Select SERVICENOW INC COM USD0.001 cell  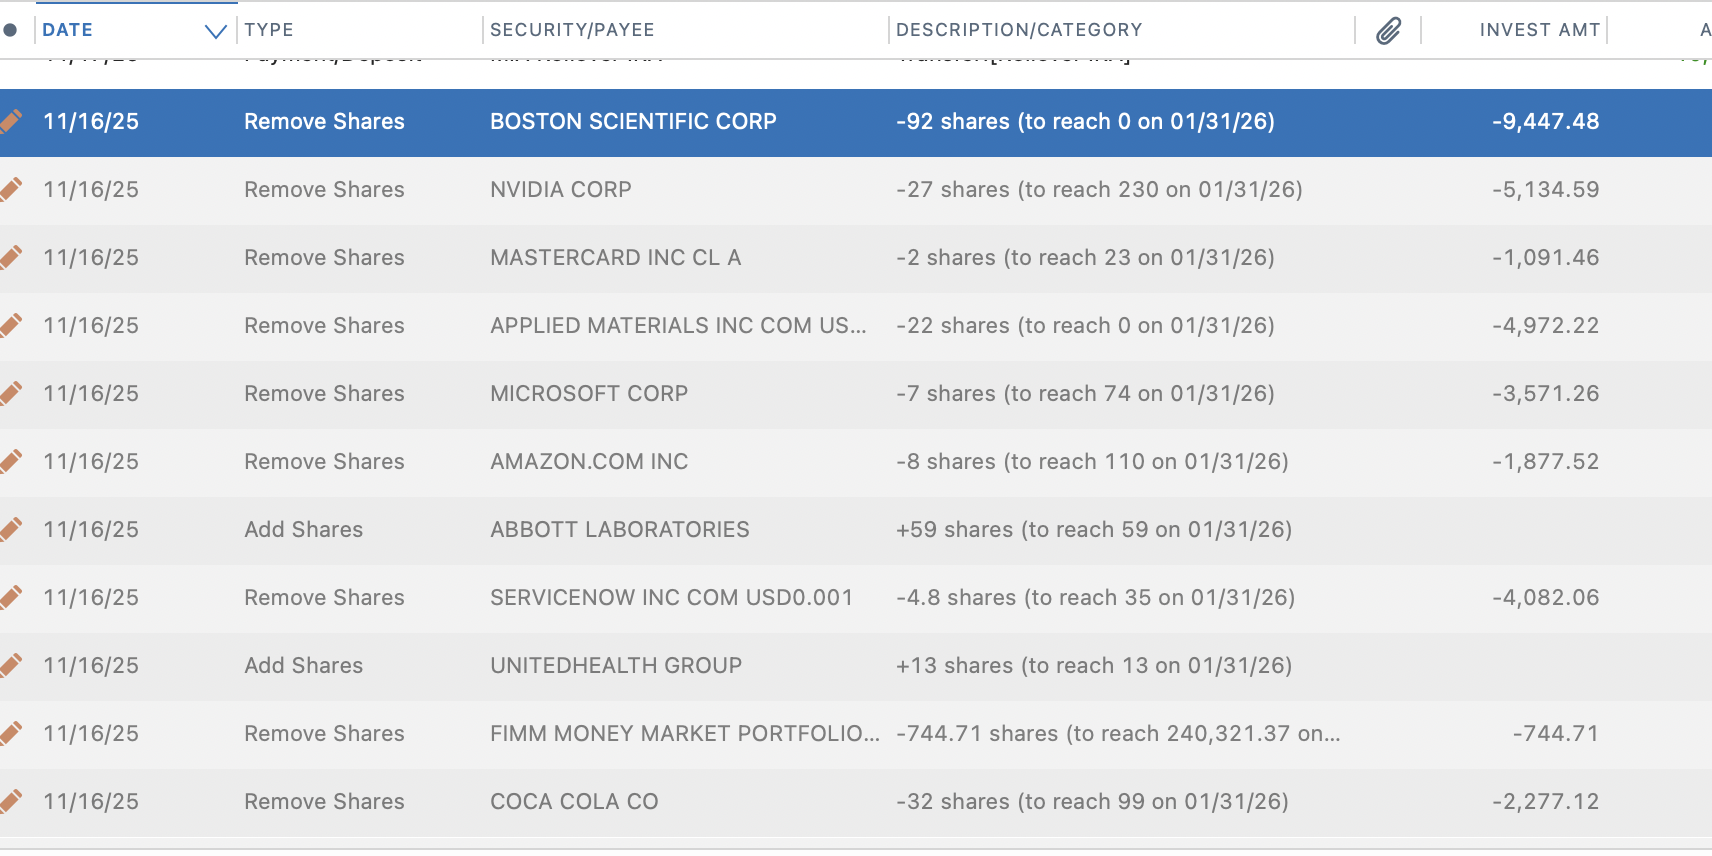671,598
